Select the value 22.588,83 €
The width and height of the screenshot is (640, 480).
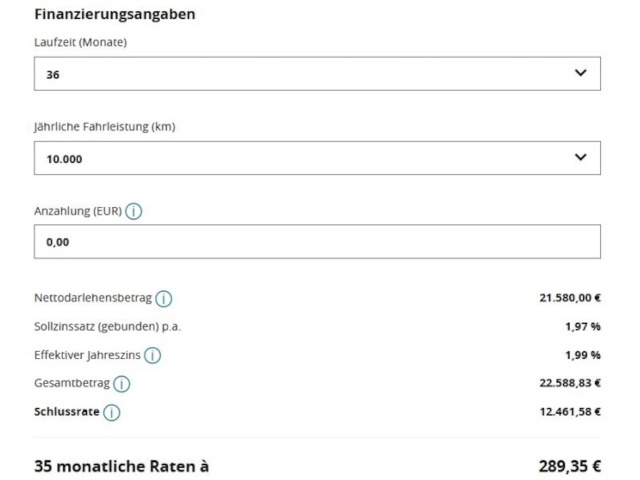[570, 383]
